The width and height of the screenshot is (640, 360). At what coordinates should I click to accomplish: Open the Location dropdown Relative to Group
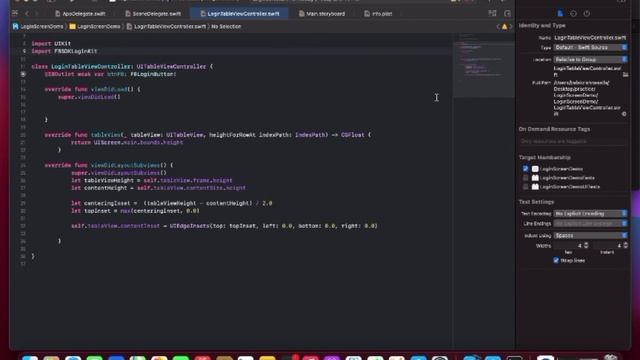(591, 59)
